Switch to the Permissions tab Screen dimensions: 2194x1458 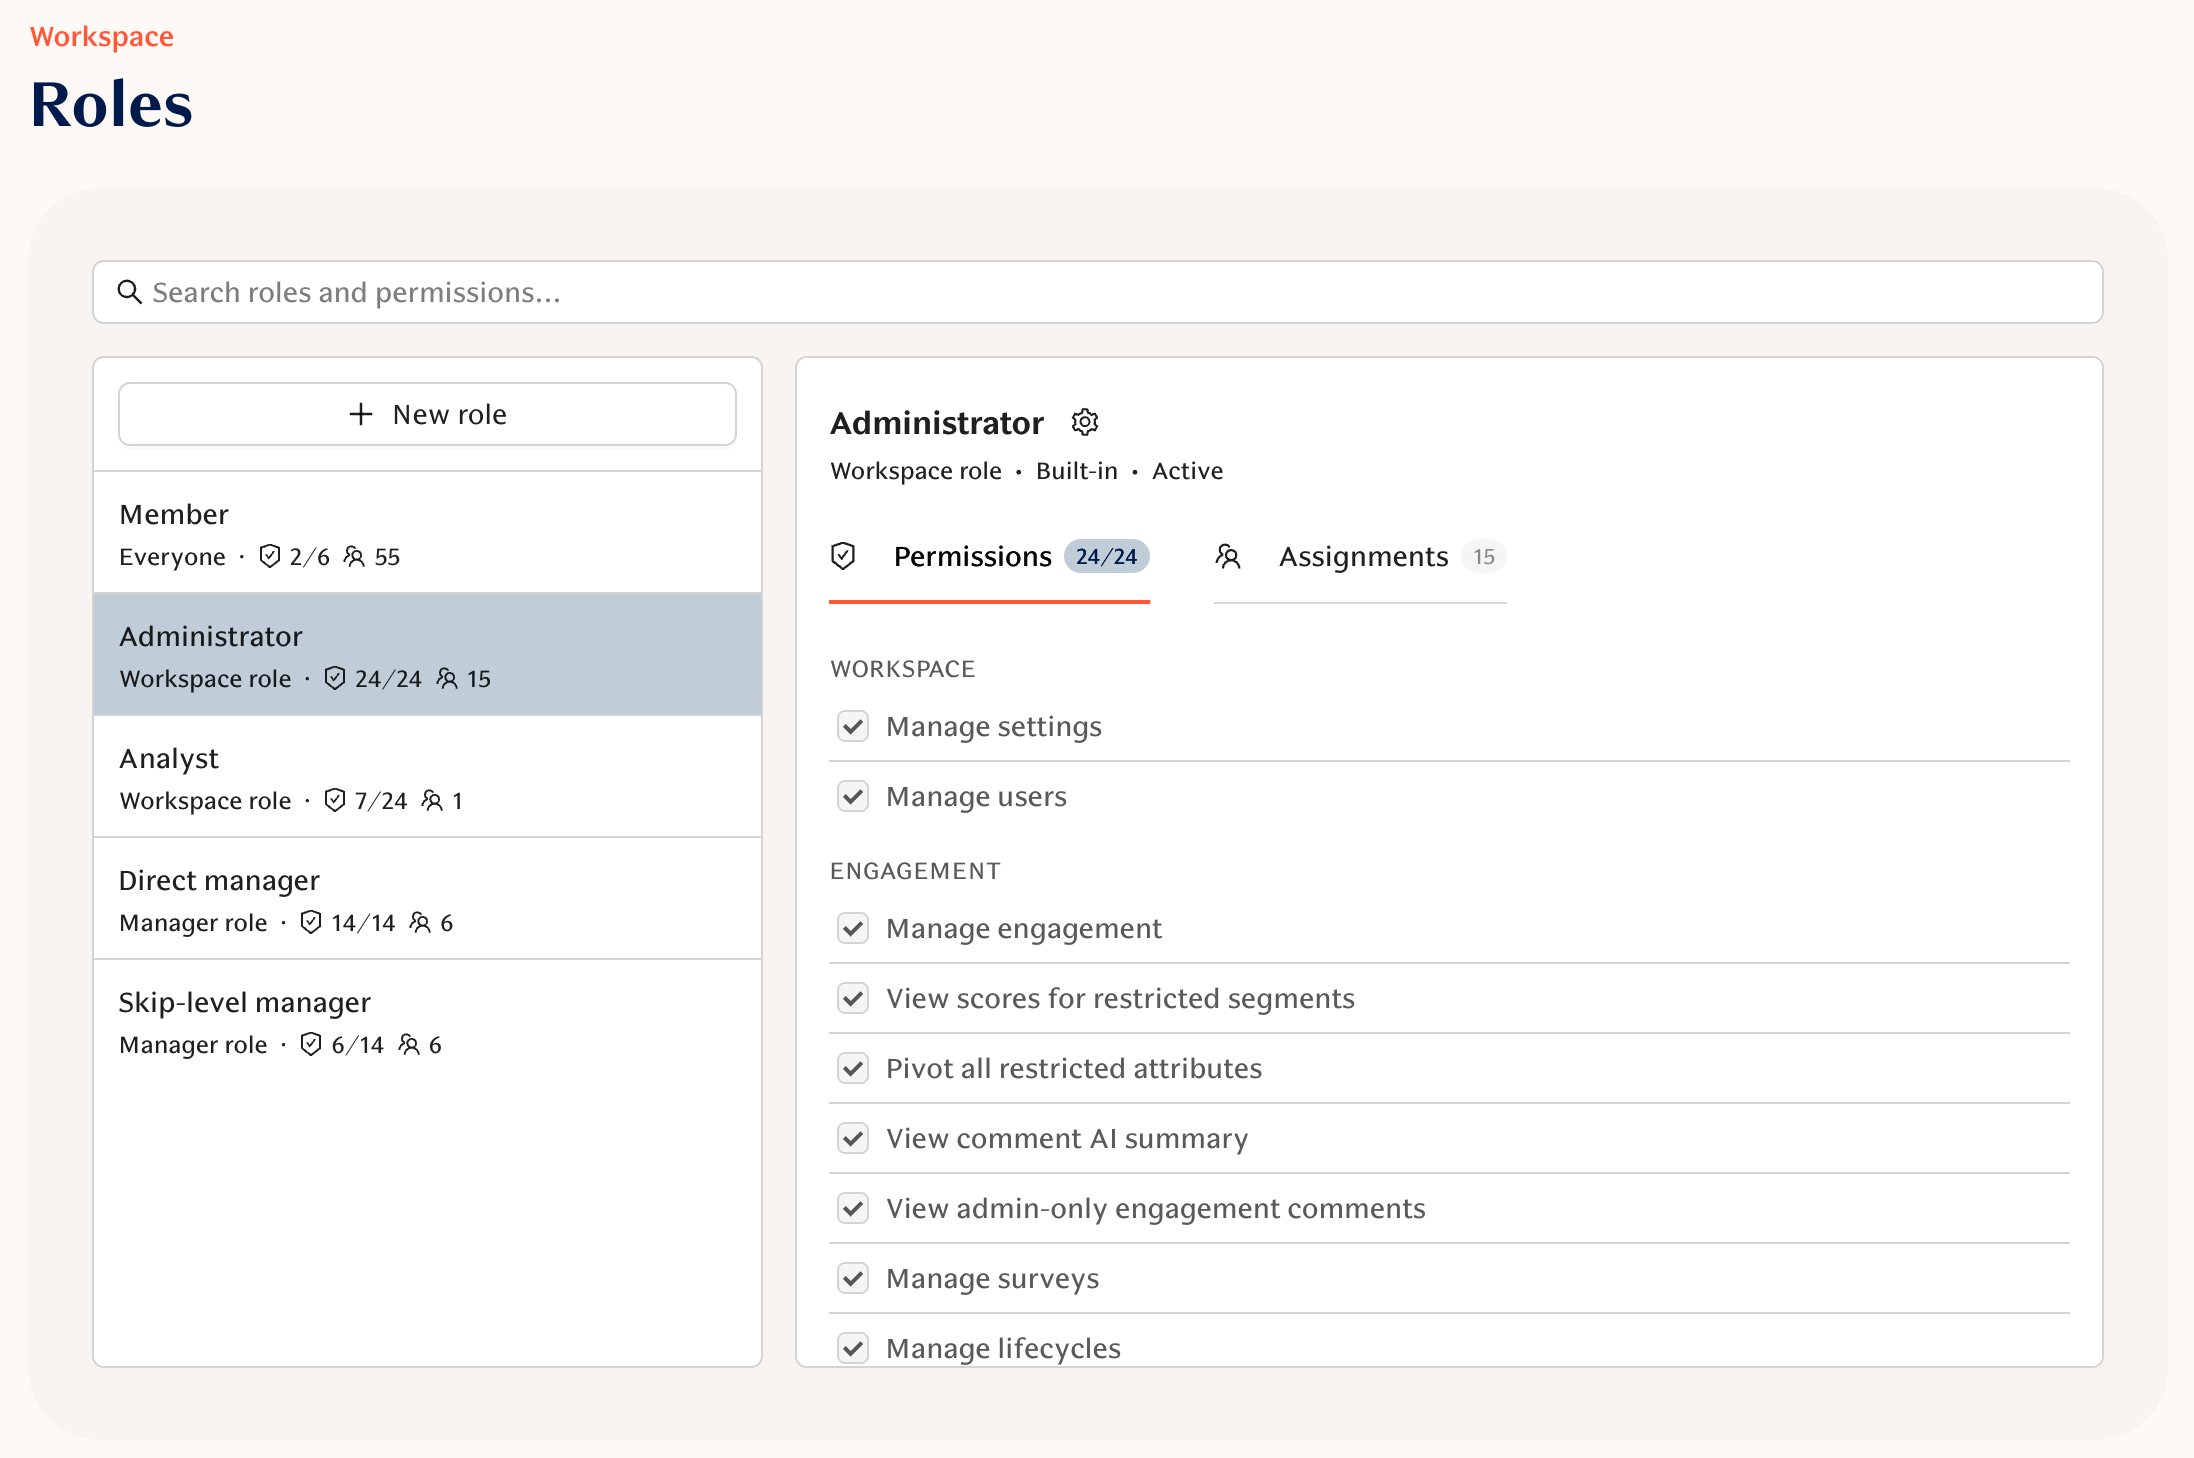click(x=990, y=557)
